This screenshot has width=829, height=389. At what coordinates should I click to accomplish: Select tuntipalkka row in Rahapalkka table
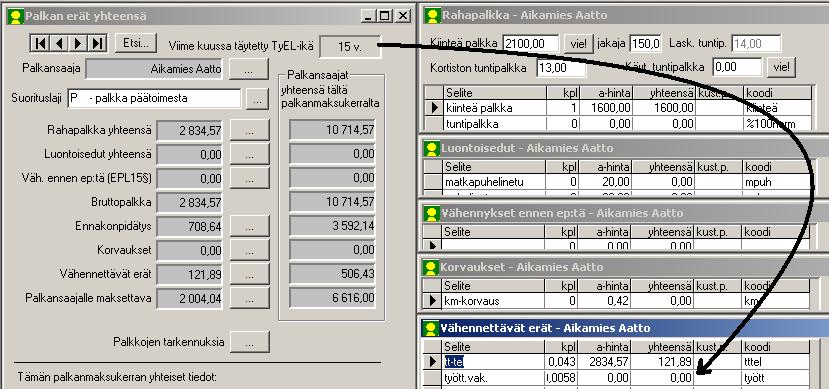619,124
